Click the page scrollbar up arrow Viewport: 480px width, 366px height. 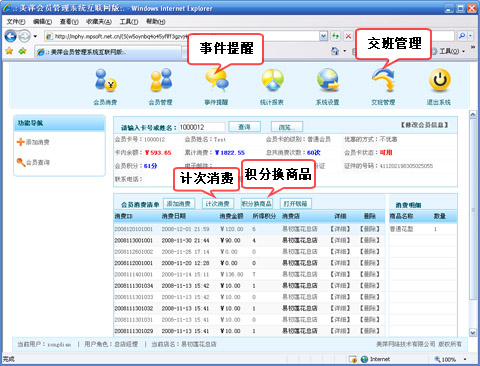click(473, 115)
